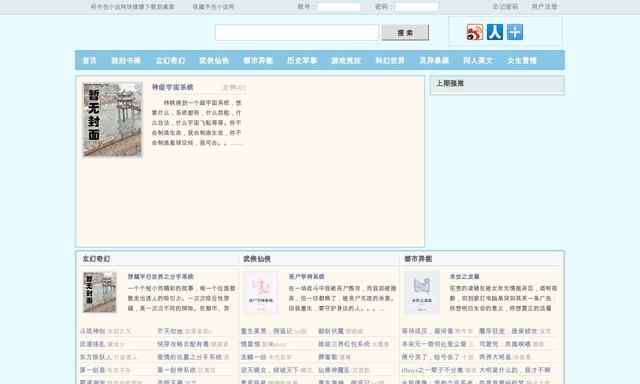Screen dimensions: 640x384
Task: Select 同人美文 category in the navigation bar
Action: [x=478, y=60]
